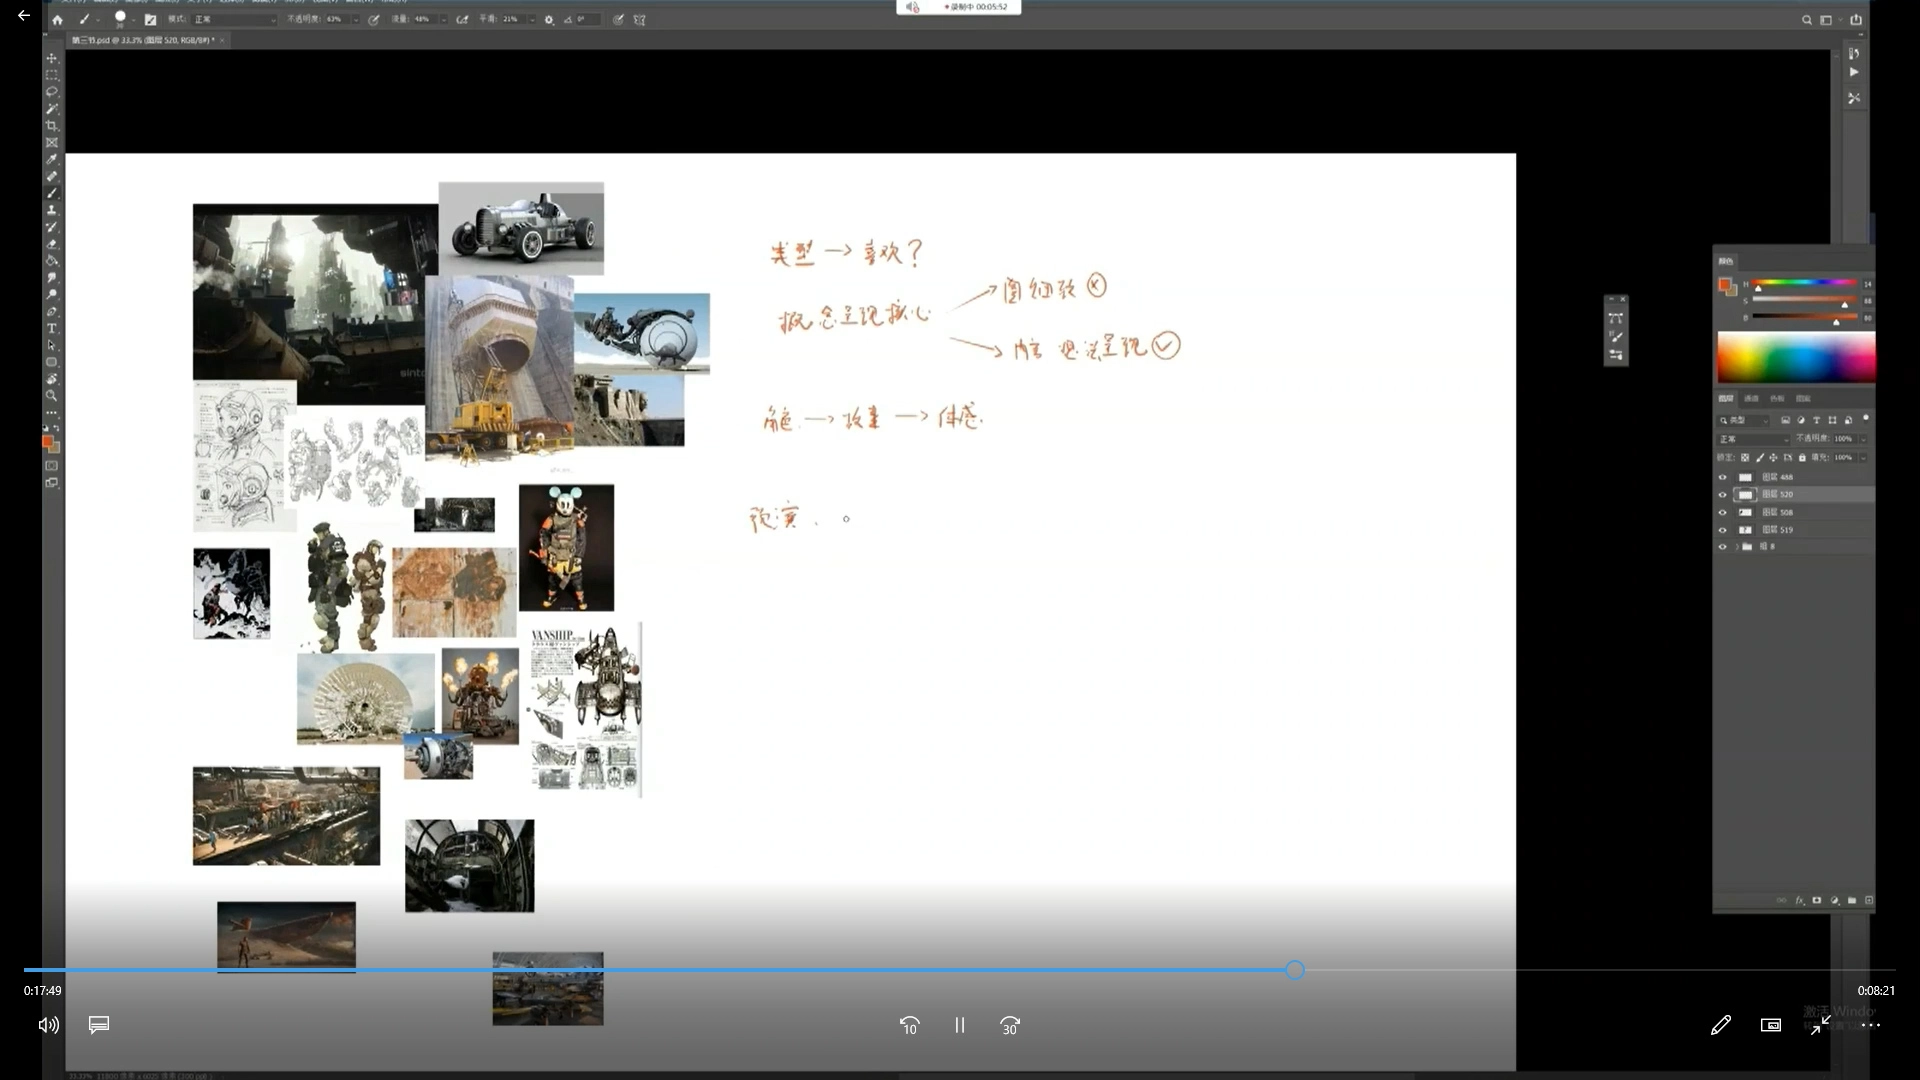Image resolution: width=1920 pixels, height=1080 pixels.
Task: Select the Type tool
Action: pos(52,329)
